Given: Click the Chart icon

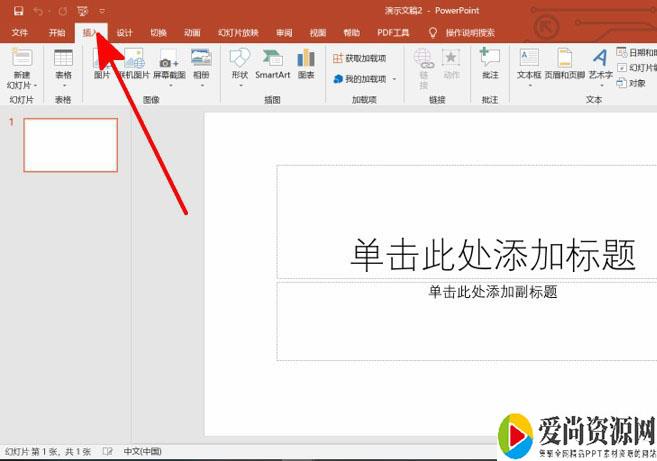Looking at the screenshot, I should coord(306,58).
